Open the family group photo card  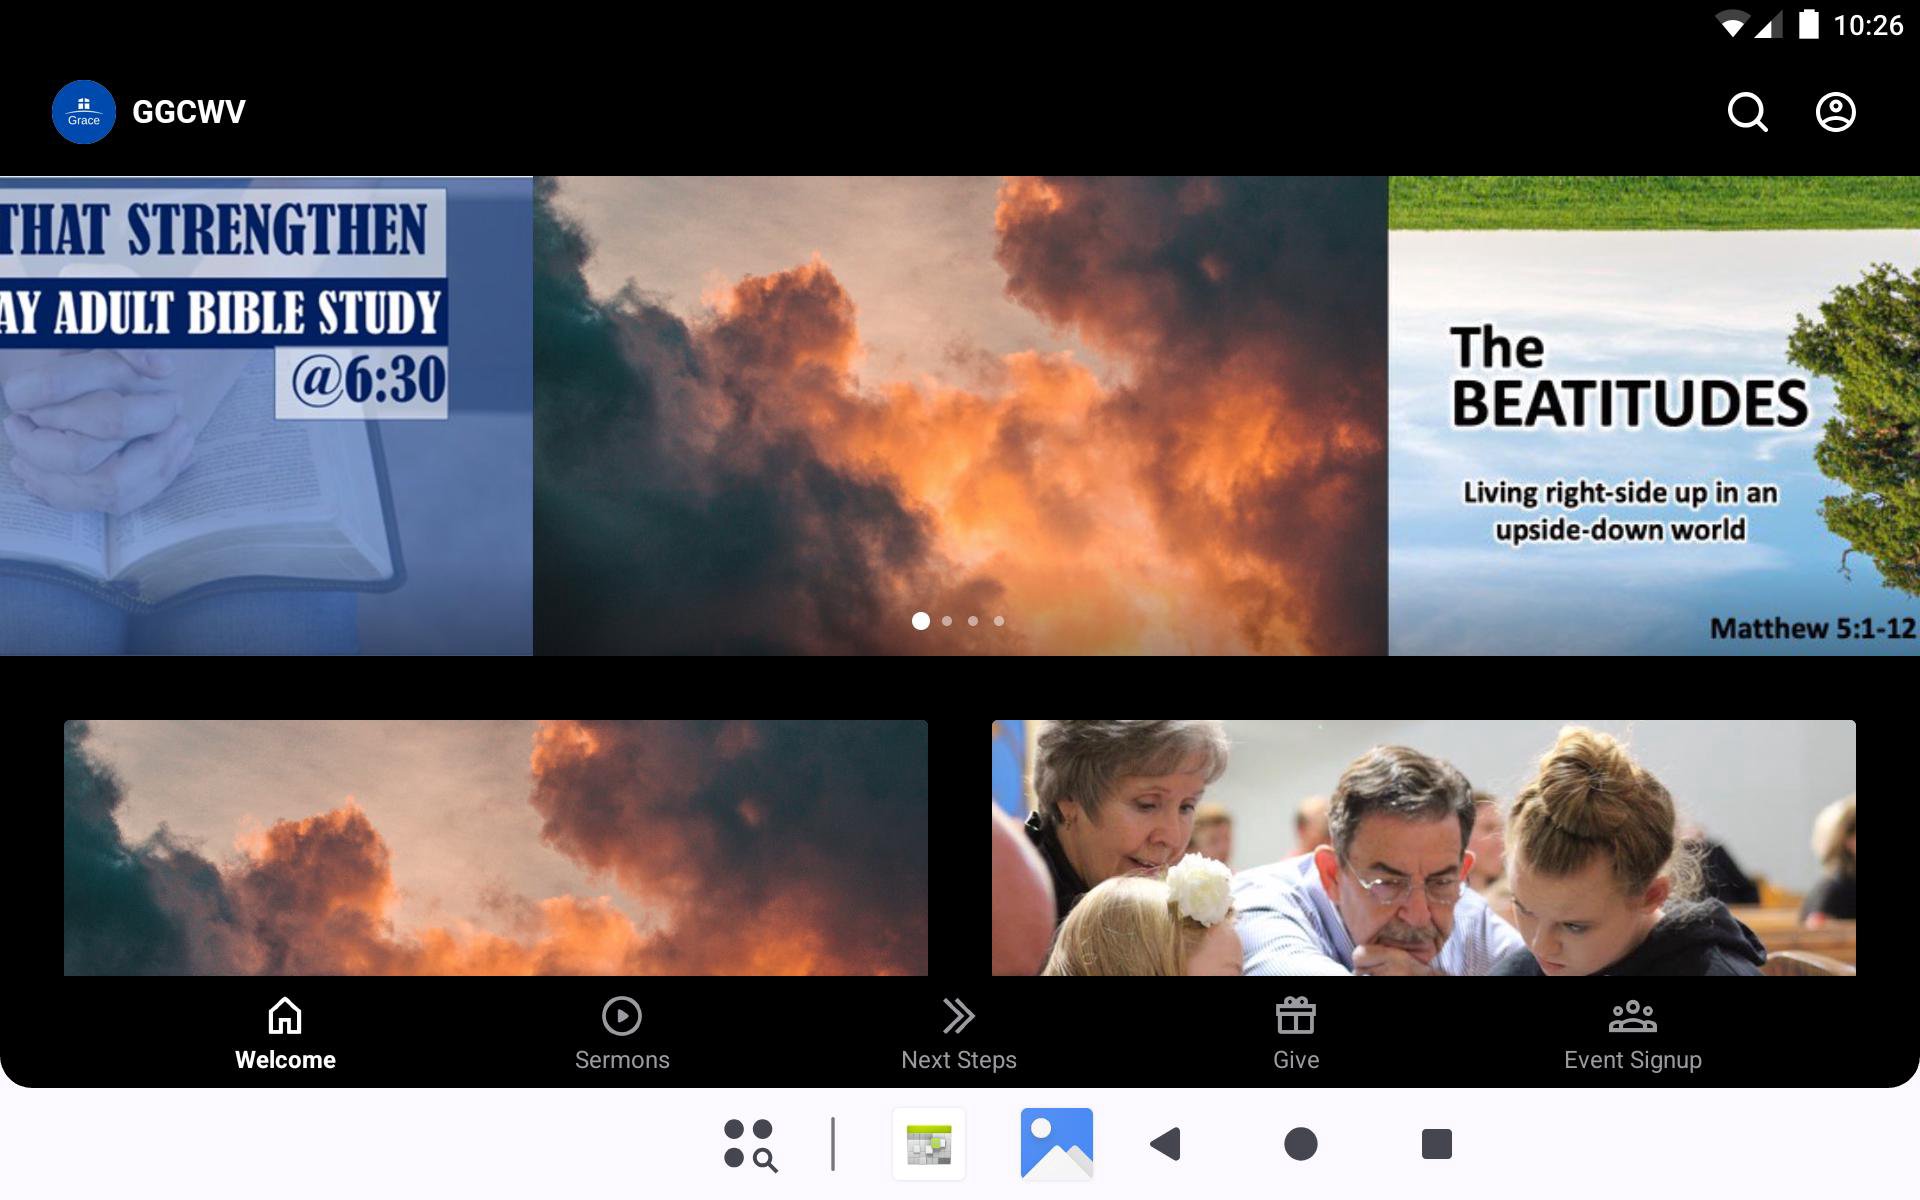click(1423, 848)
